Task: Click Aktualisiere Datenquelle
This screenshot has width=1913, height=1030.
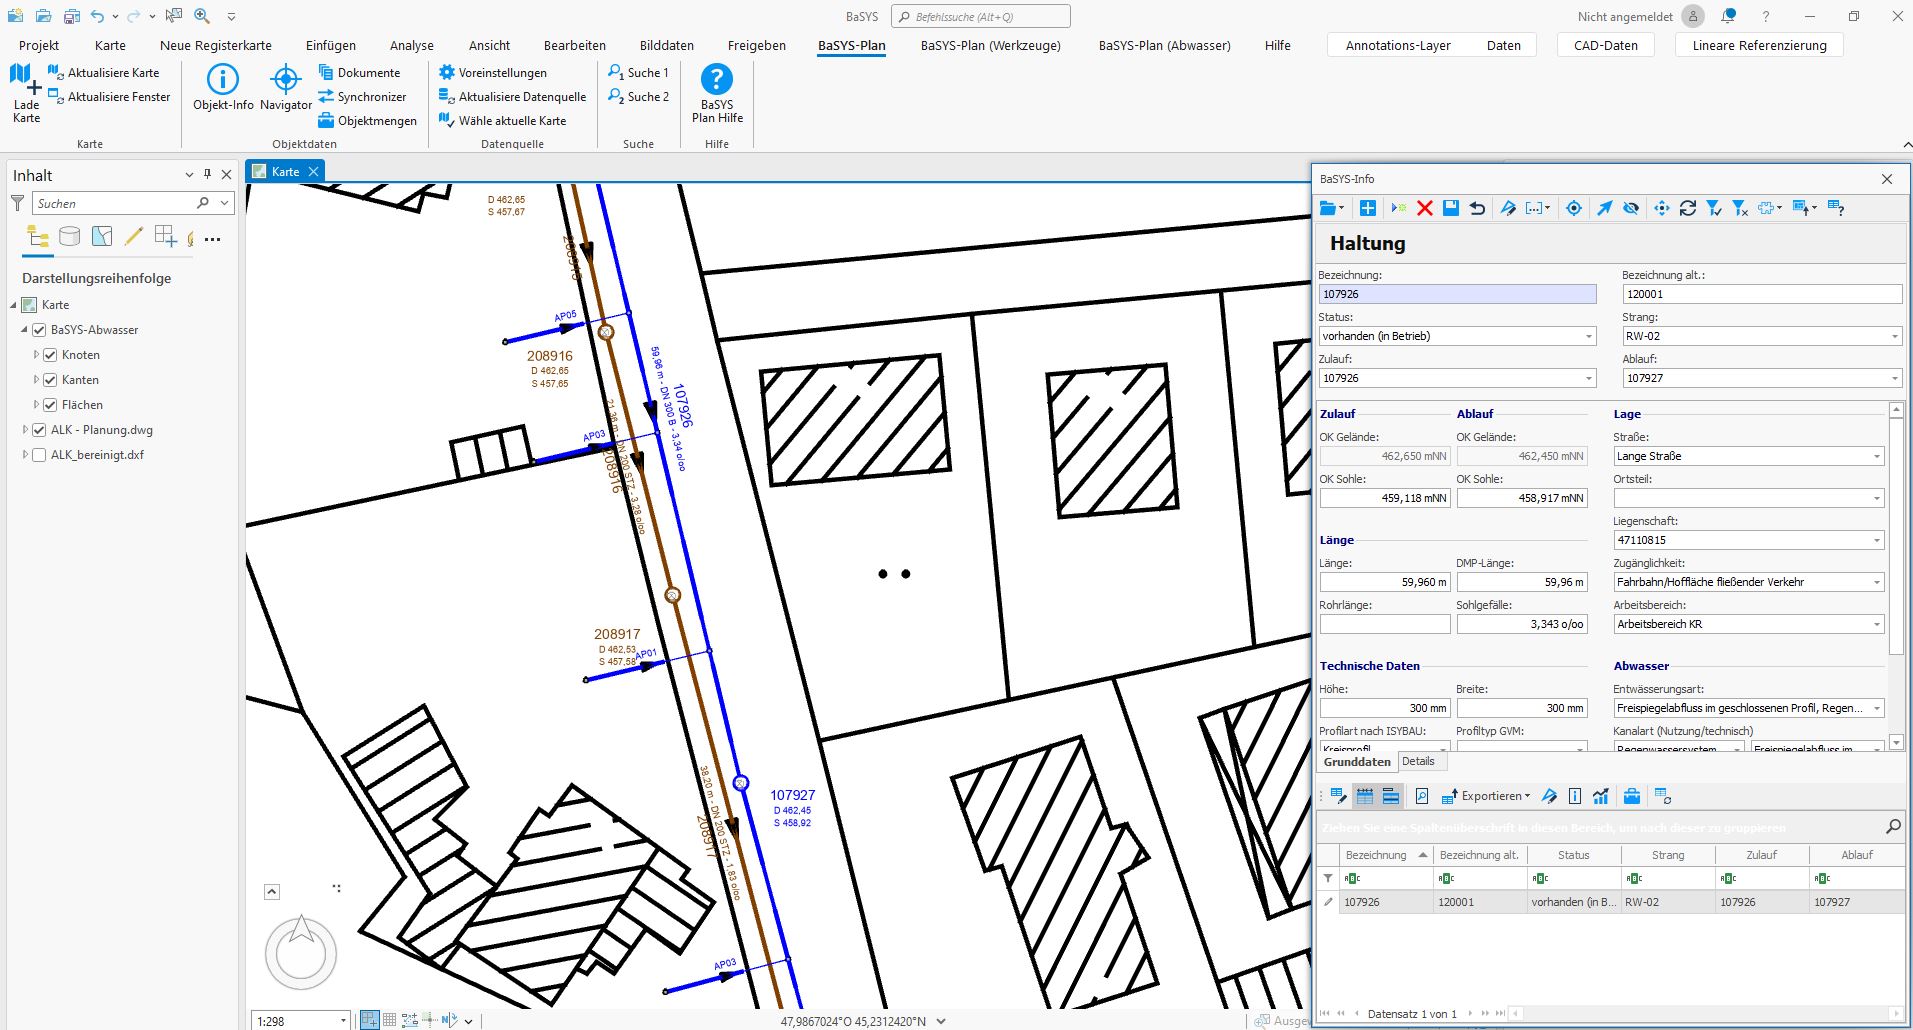Action: click(x=512, y=97)
